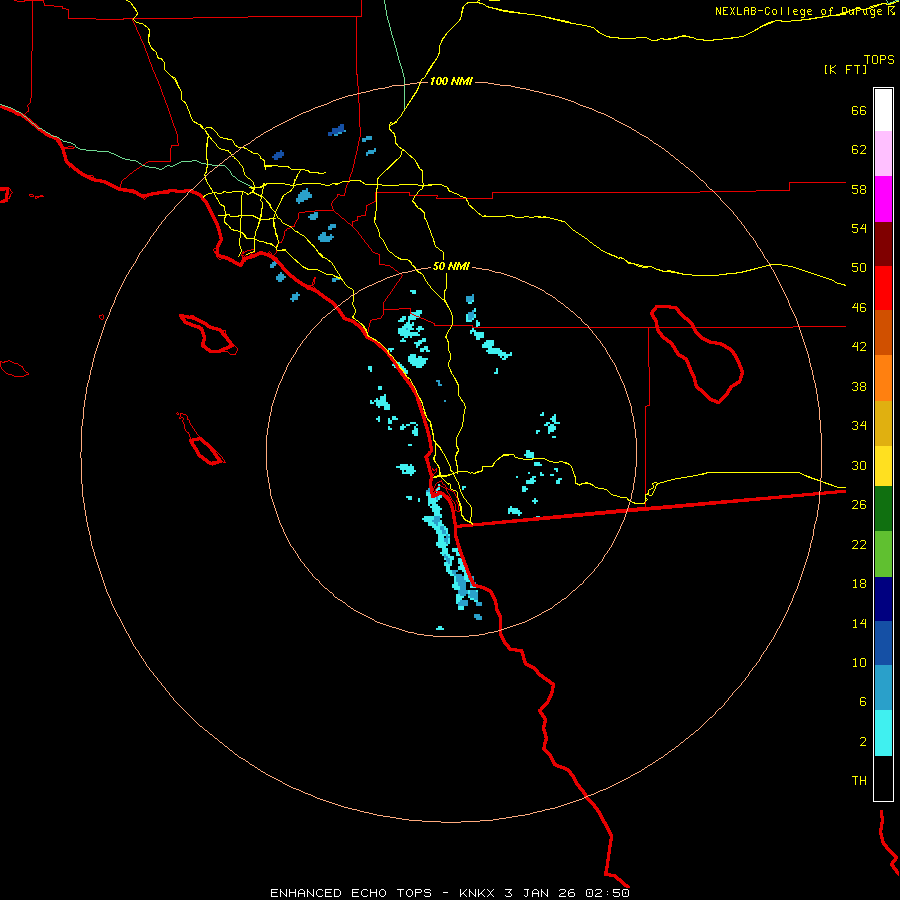
Task: Click the legend scale value 26
Action: tap(859, 505)
